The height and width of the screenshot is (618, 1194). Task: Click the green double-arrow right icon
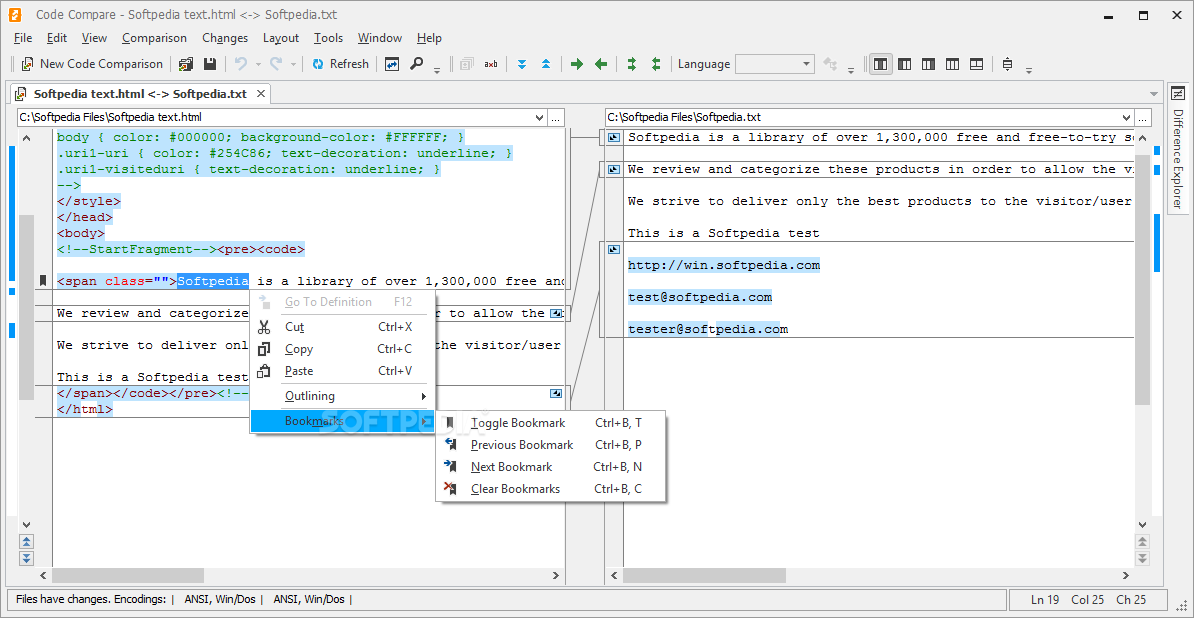pyautogui.click(x=631, y=64)
